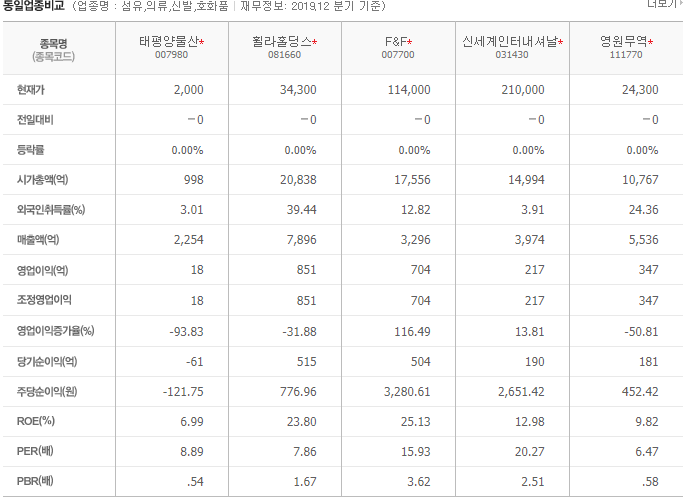Click the stock code 007700
This screenshot has width=691, height=502.
(x=398, y=55)
